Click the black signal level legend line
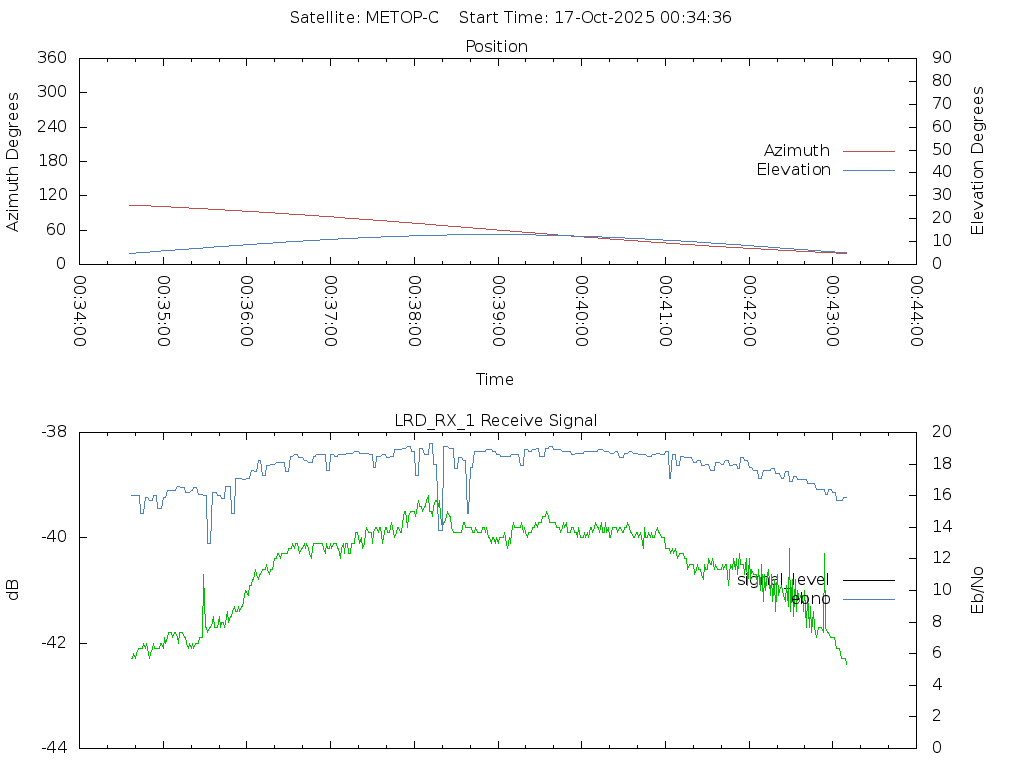The width and height of the screenshot is (1024, 768). (x=868, y=580)
